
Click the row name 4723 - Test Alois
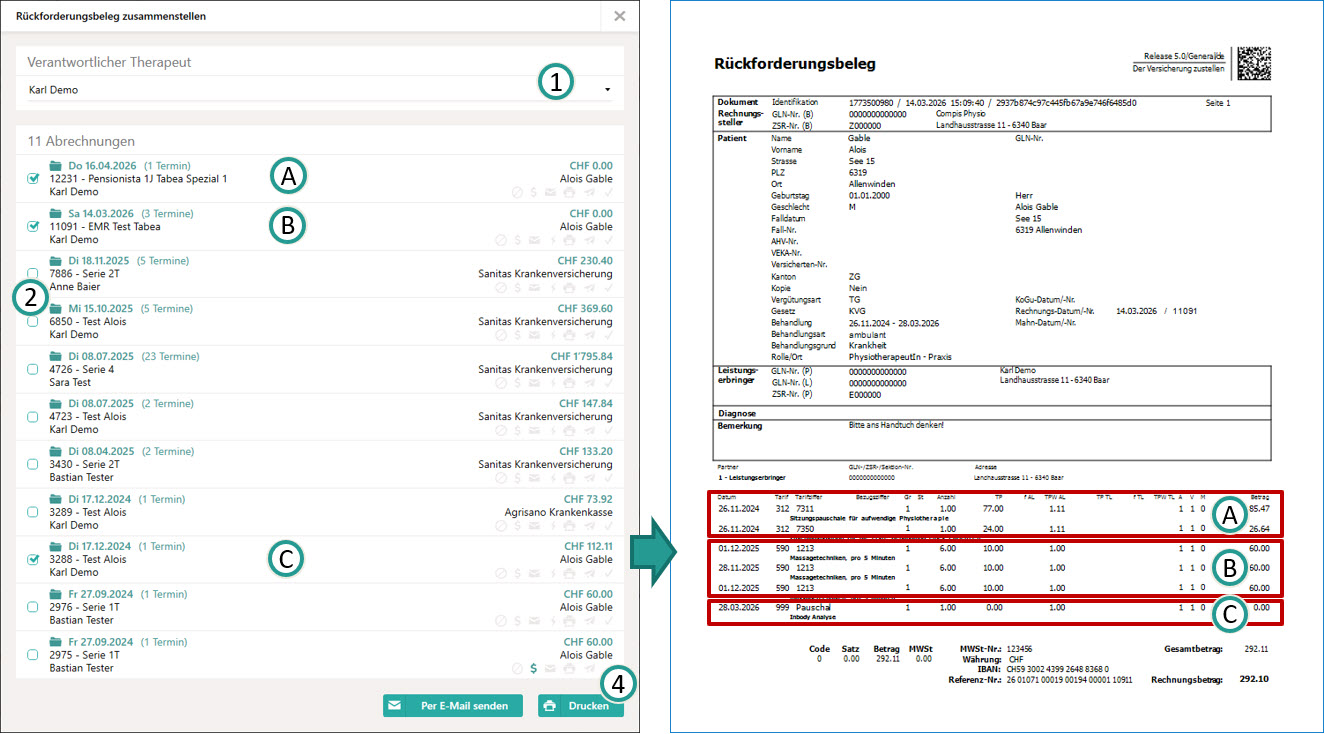pos(88,416)
